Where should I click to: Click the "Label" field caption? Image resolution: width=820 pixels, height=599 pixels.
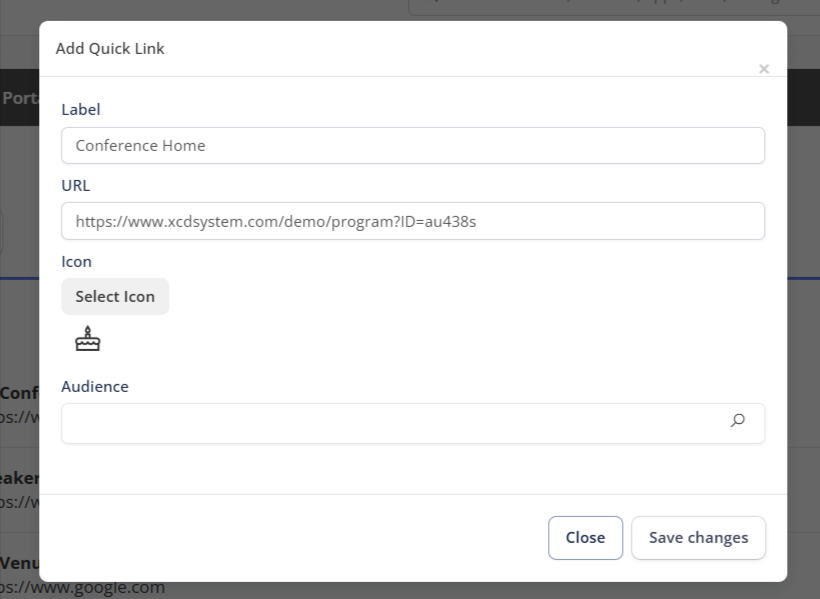click(81, 109)
